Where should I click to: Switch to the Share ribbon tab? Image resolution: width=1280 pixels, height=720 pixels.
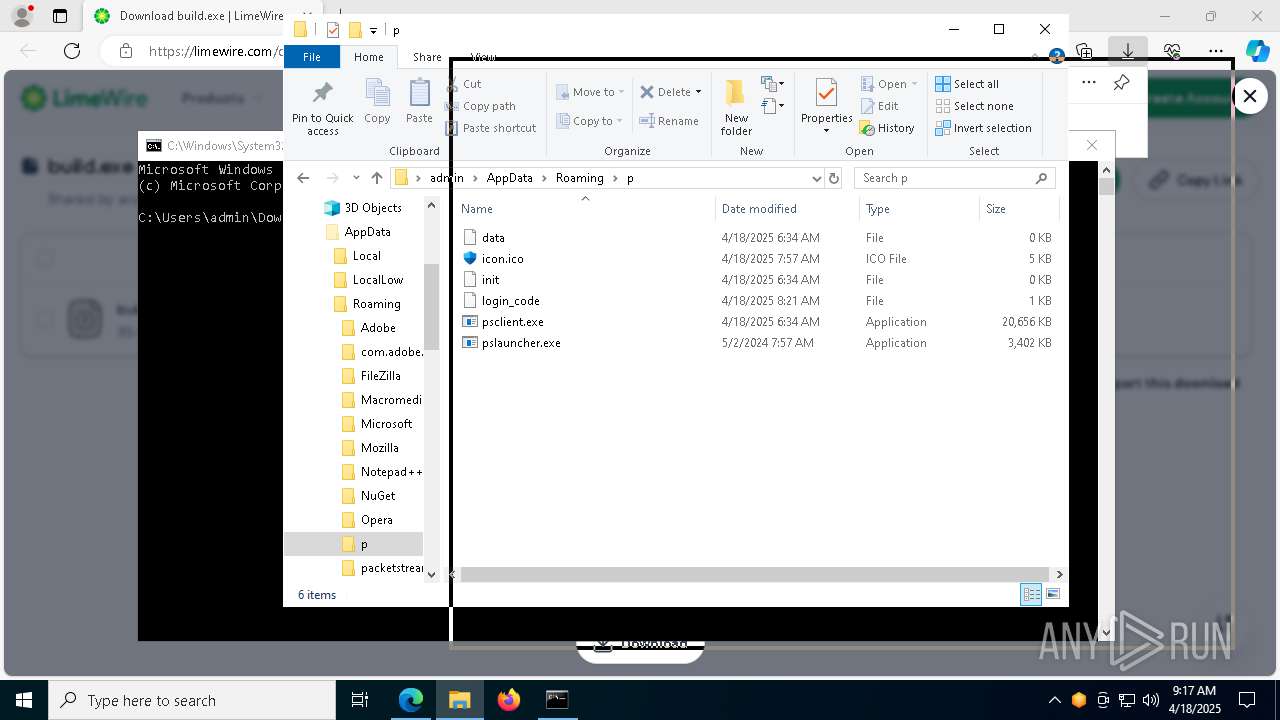(x=427, y=57)
